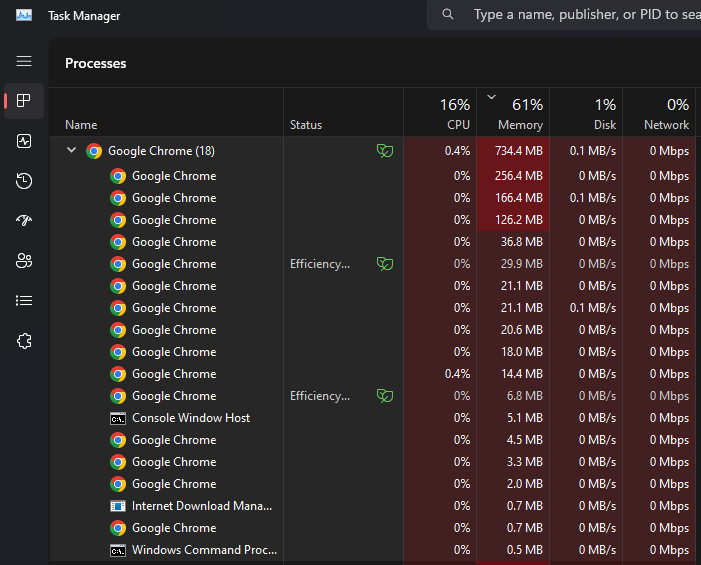Select the Chrome process using 18.0 MB
This screenshot has width=701, height=565.
[x=373, y=352]
